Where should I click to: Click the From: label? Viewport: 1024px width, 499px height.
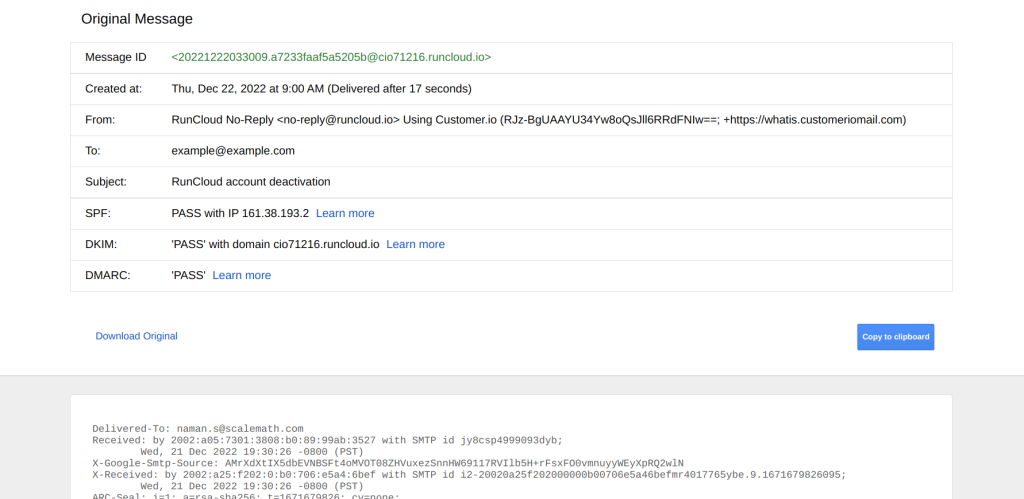pos(100,120)
